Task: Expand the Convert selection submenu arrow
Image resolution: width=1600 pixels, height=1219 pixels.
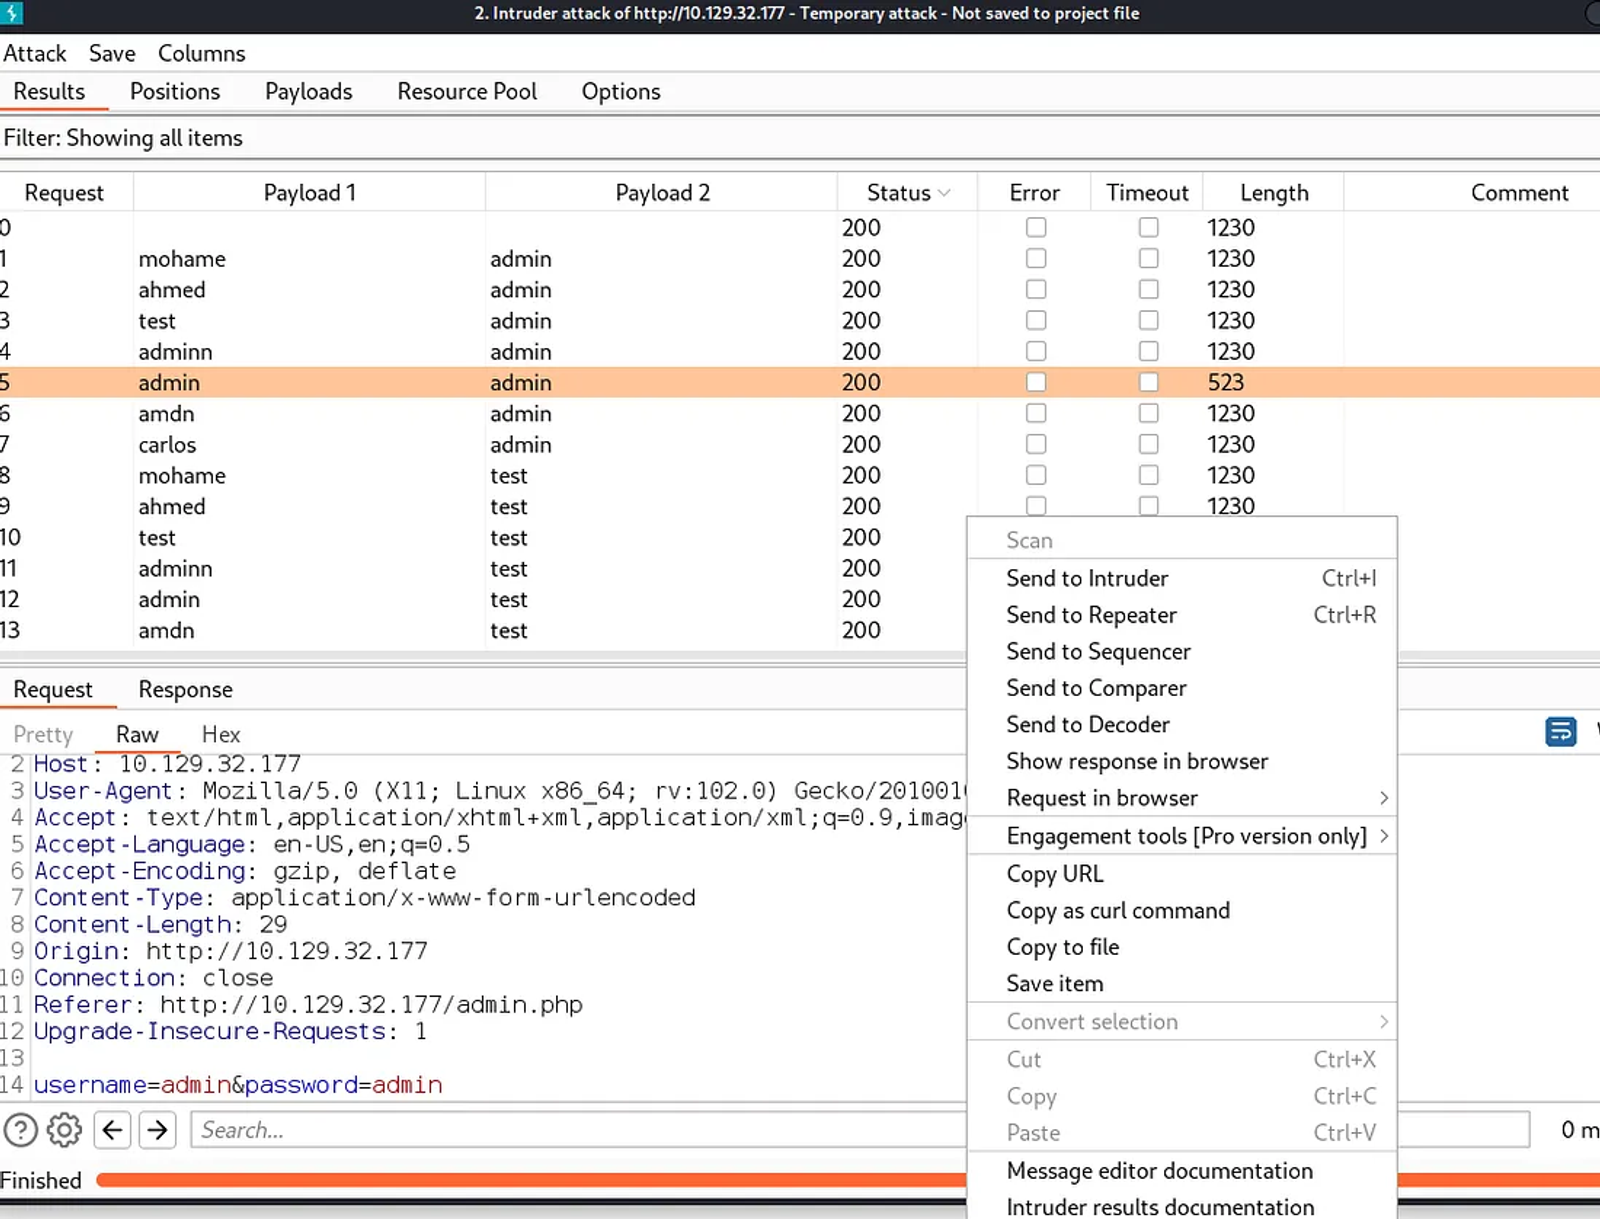Action: 1384,1022
